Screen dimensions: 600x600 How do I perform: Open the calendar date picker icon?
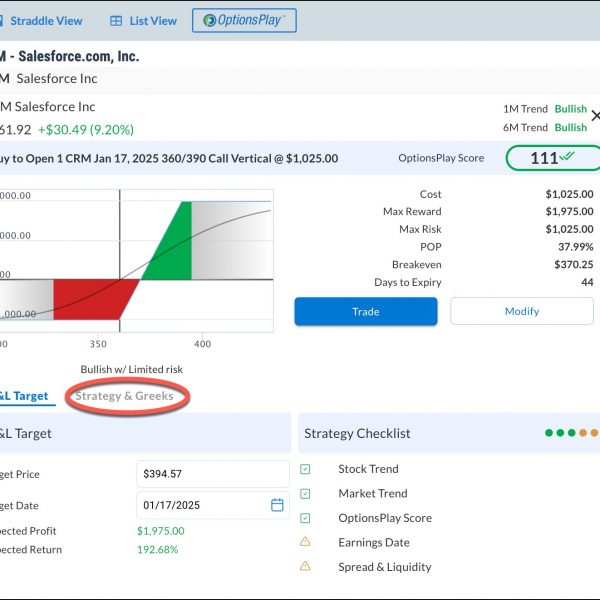[x=277, y=505]
